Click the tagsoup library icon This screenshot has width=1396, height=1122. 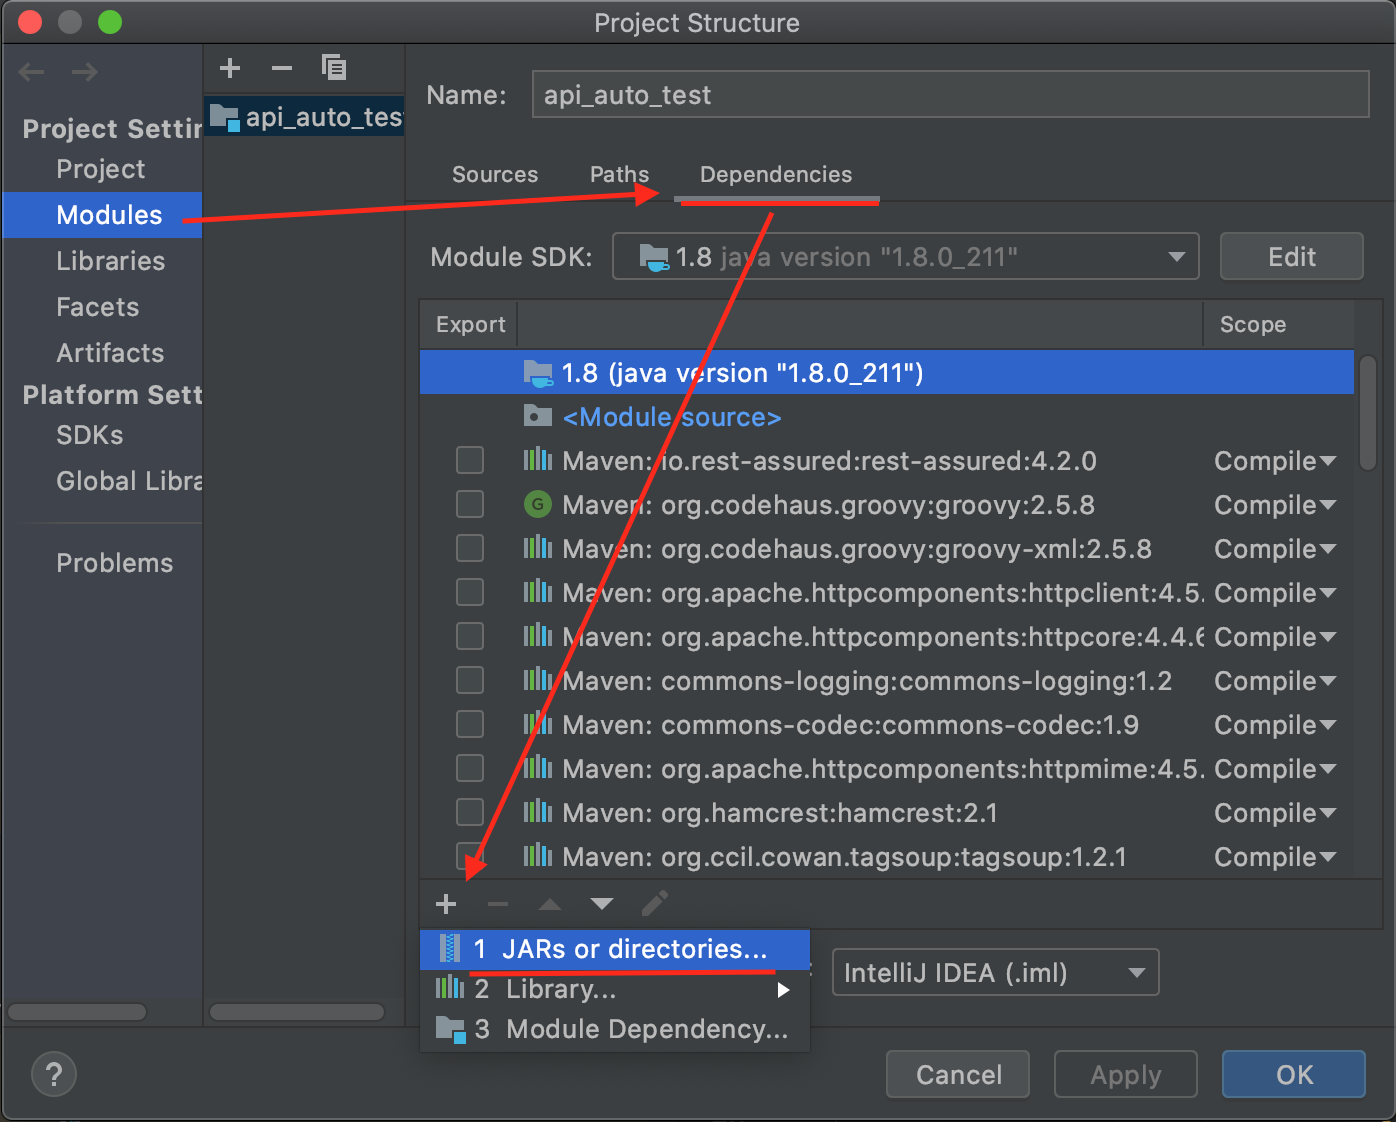point(538,856)
